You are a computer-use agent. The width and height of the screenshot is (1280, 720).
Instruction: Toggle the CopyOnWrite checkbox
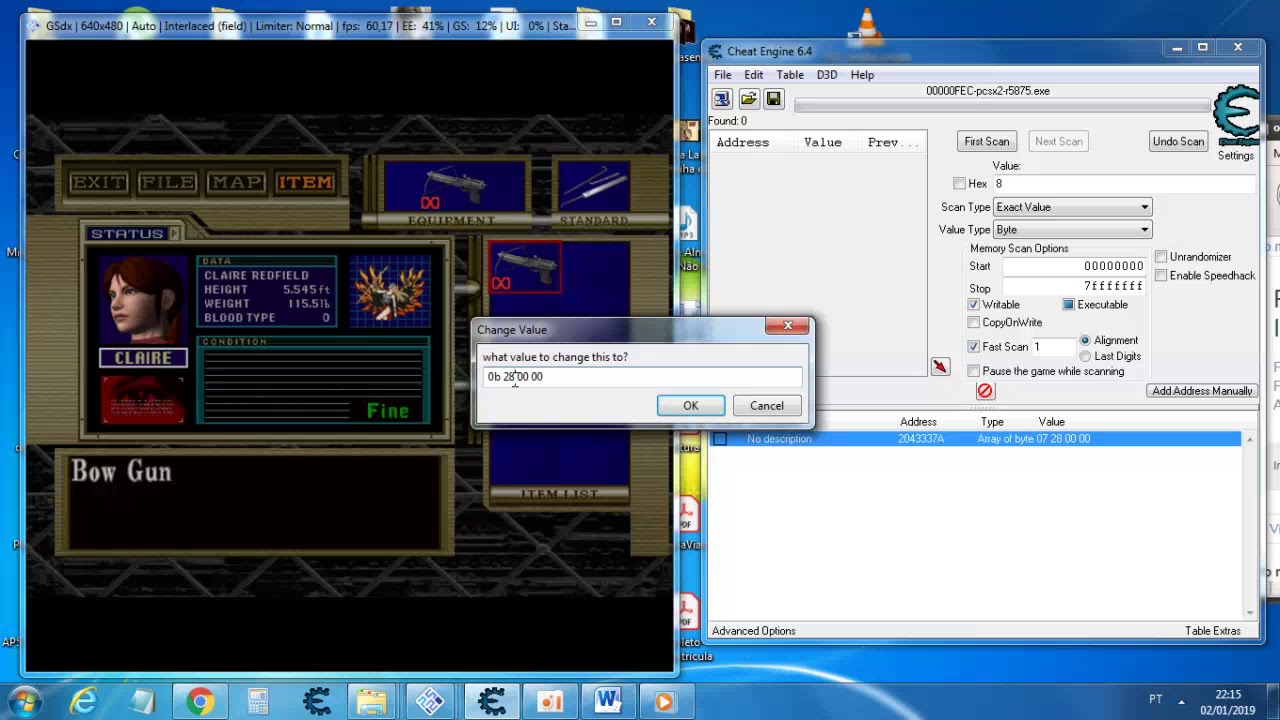pos(974,323)
